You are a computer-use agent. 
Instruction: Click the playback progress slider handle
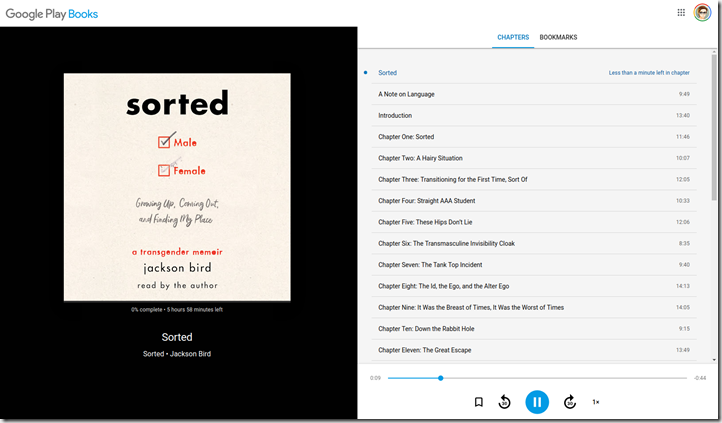440,378
